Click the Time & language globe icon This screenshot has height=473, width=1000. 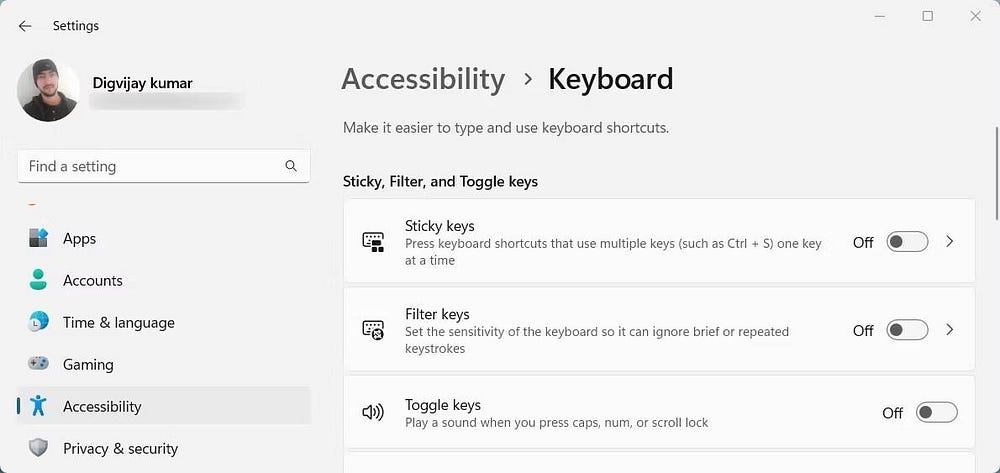coord(38,322)
